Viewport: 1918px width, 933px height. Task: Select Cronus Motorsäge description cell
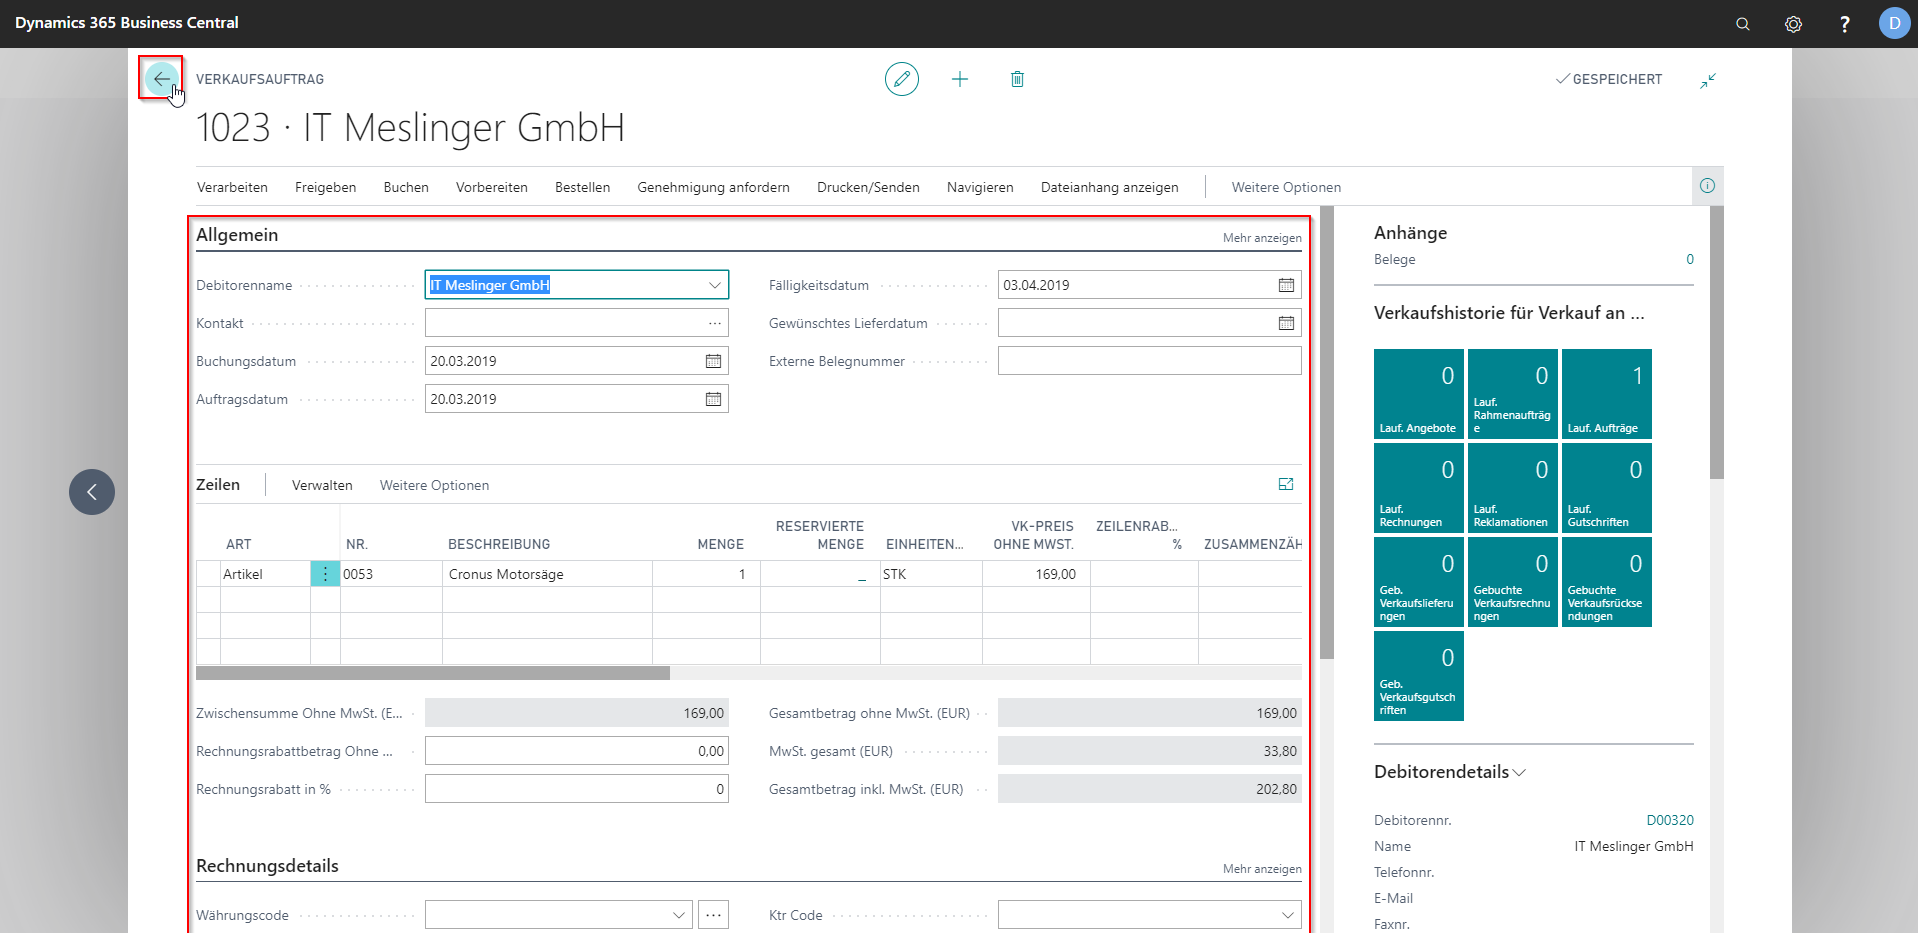coord(547,574)
